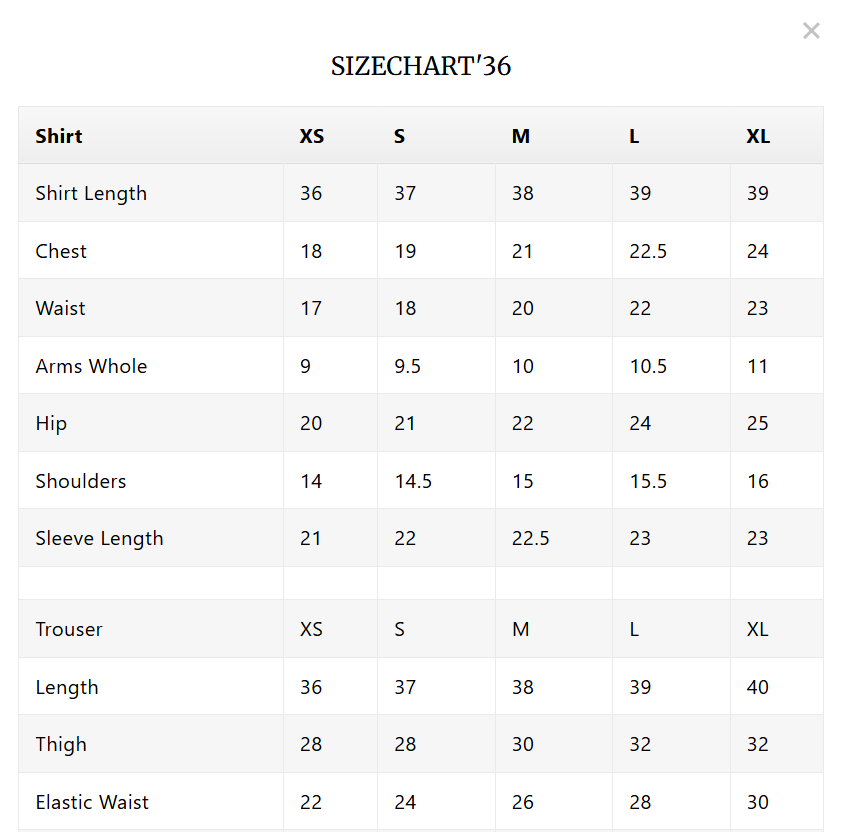Click the Shirt column header
Screen dimensions: 845x832
pyautogui.click(x=59, y=136)
